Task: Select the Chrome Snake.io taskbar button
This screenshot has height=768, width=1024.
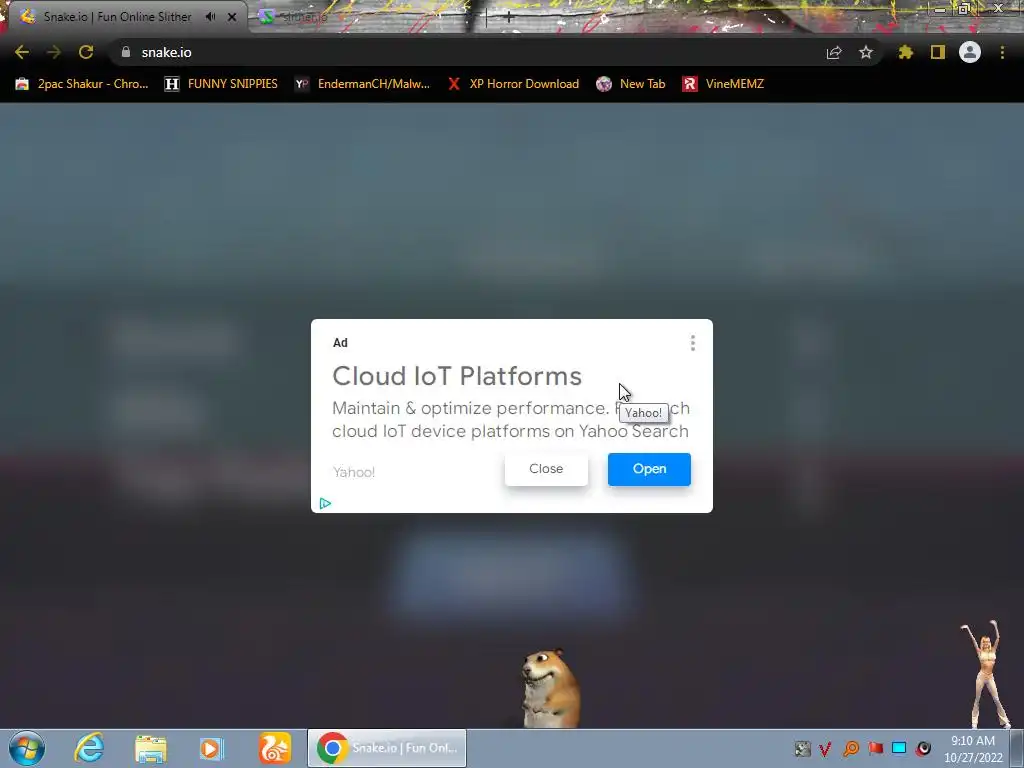Action: click(x=387, y=748)
